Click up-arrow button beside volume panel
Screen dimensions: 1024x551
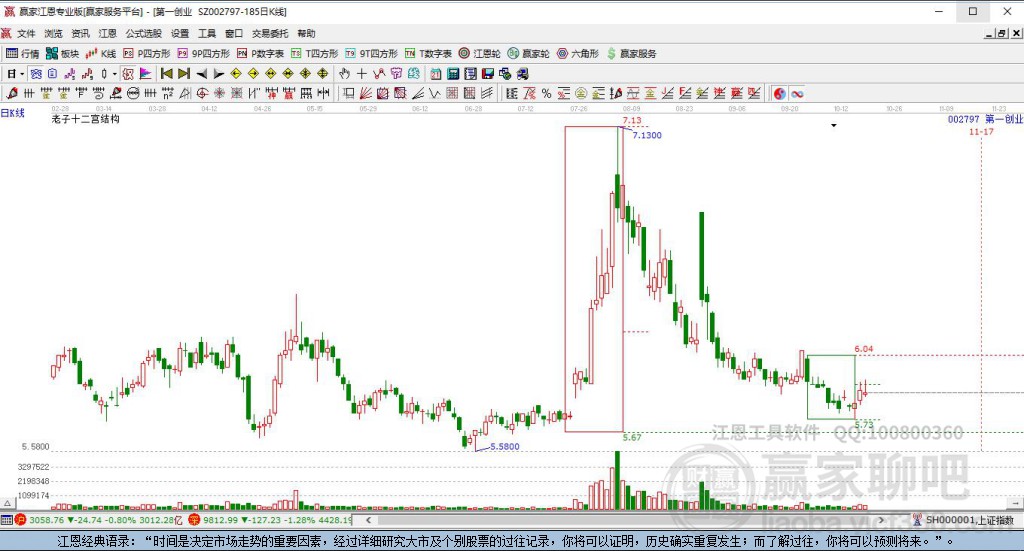click(x=7, y=503)
